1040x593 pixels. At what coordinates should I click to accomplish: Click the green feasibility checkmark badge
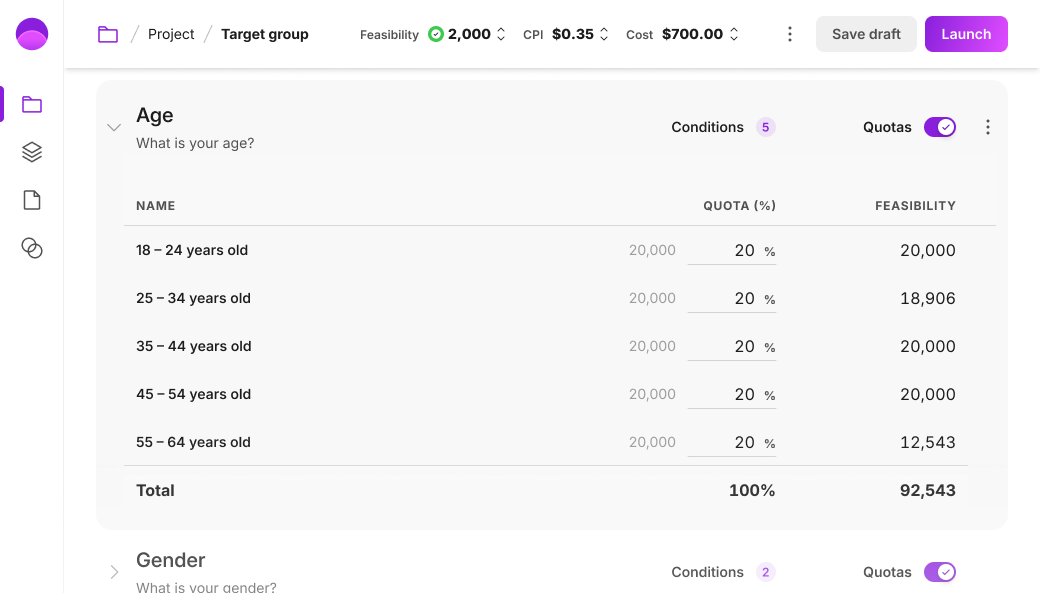(435, 33)
